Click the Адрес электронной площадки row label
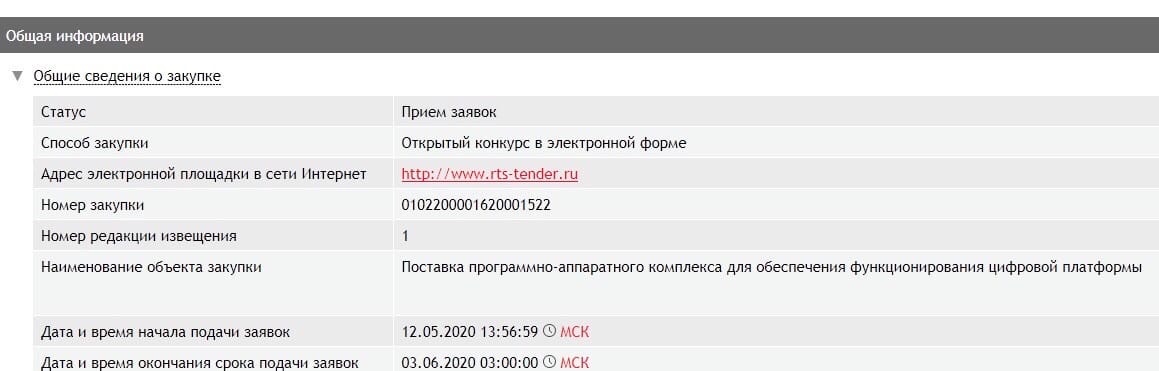Image resolution: width=1159 pixels, height=371 pixels. [203, 174]
